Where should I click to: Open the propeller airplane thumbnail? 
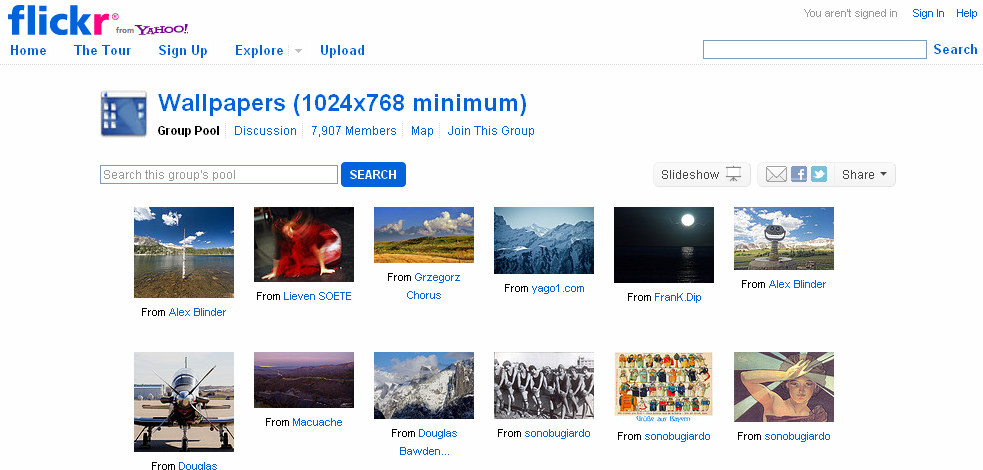click(x=184, y=402)
